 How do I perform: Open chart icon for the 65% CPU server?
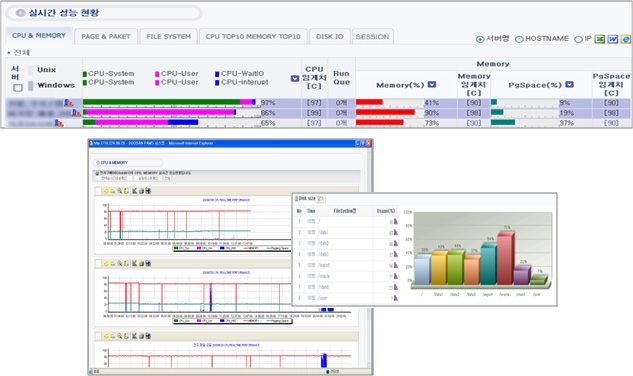click(59, 123)
